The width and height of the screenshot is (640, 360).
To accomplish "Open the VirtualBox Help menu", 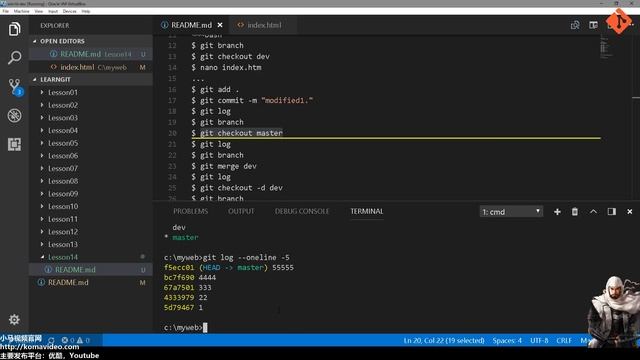I will pyautogui.click(x=86, y=11).
